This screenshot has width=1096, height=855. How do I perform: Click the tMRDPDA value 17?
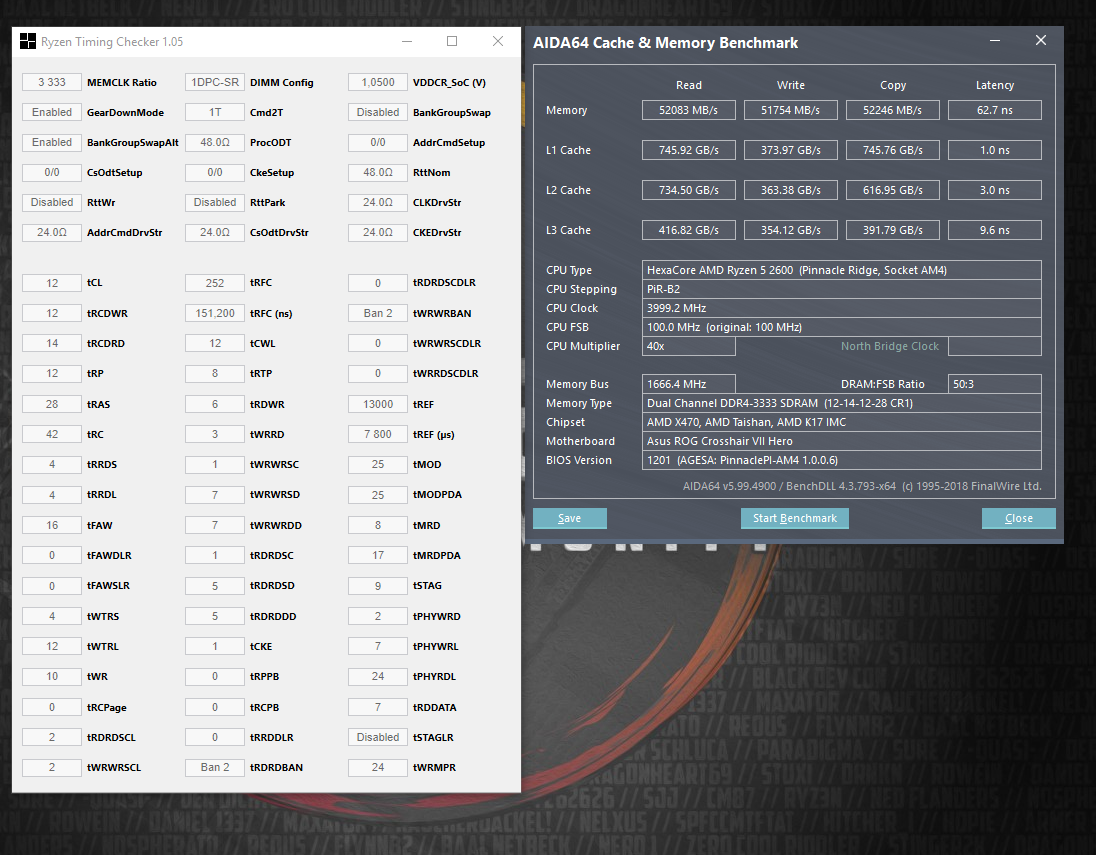click(377, 556)
